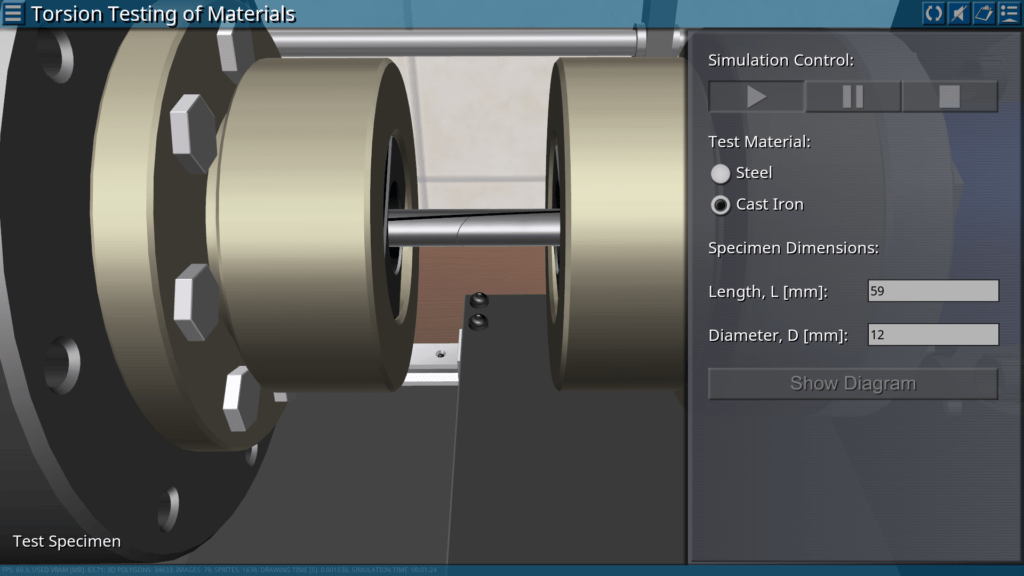Start the simulation with the Play button
Image resolution: width=1024 pixels, height=576 pixels.
(x=756, y=97)
